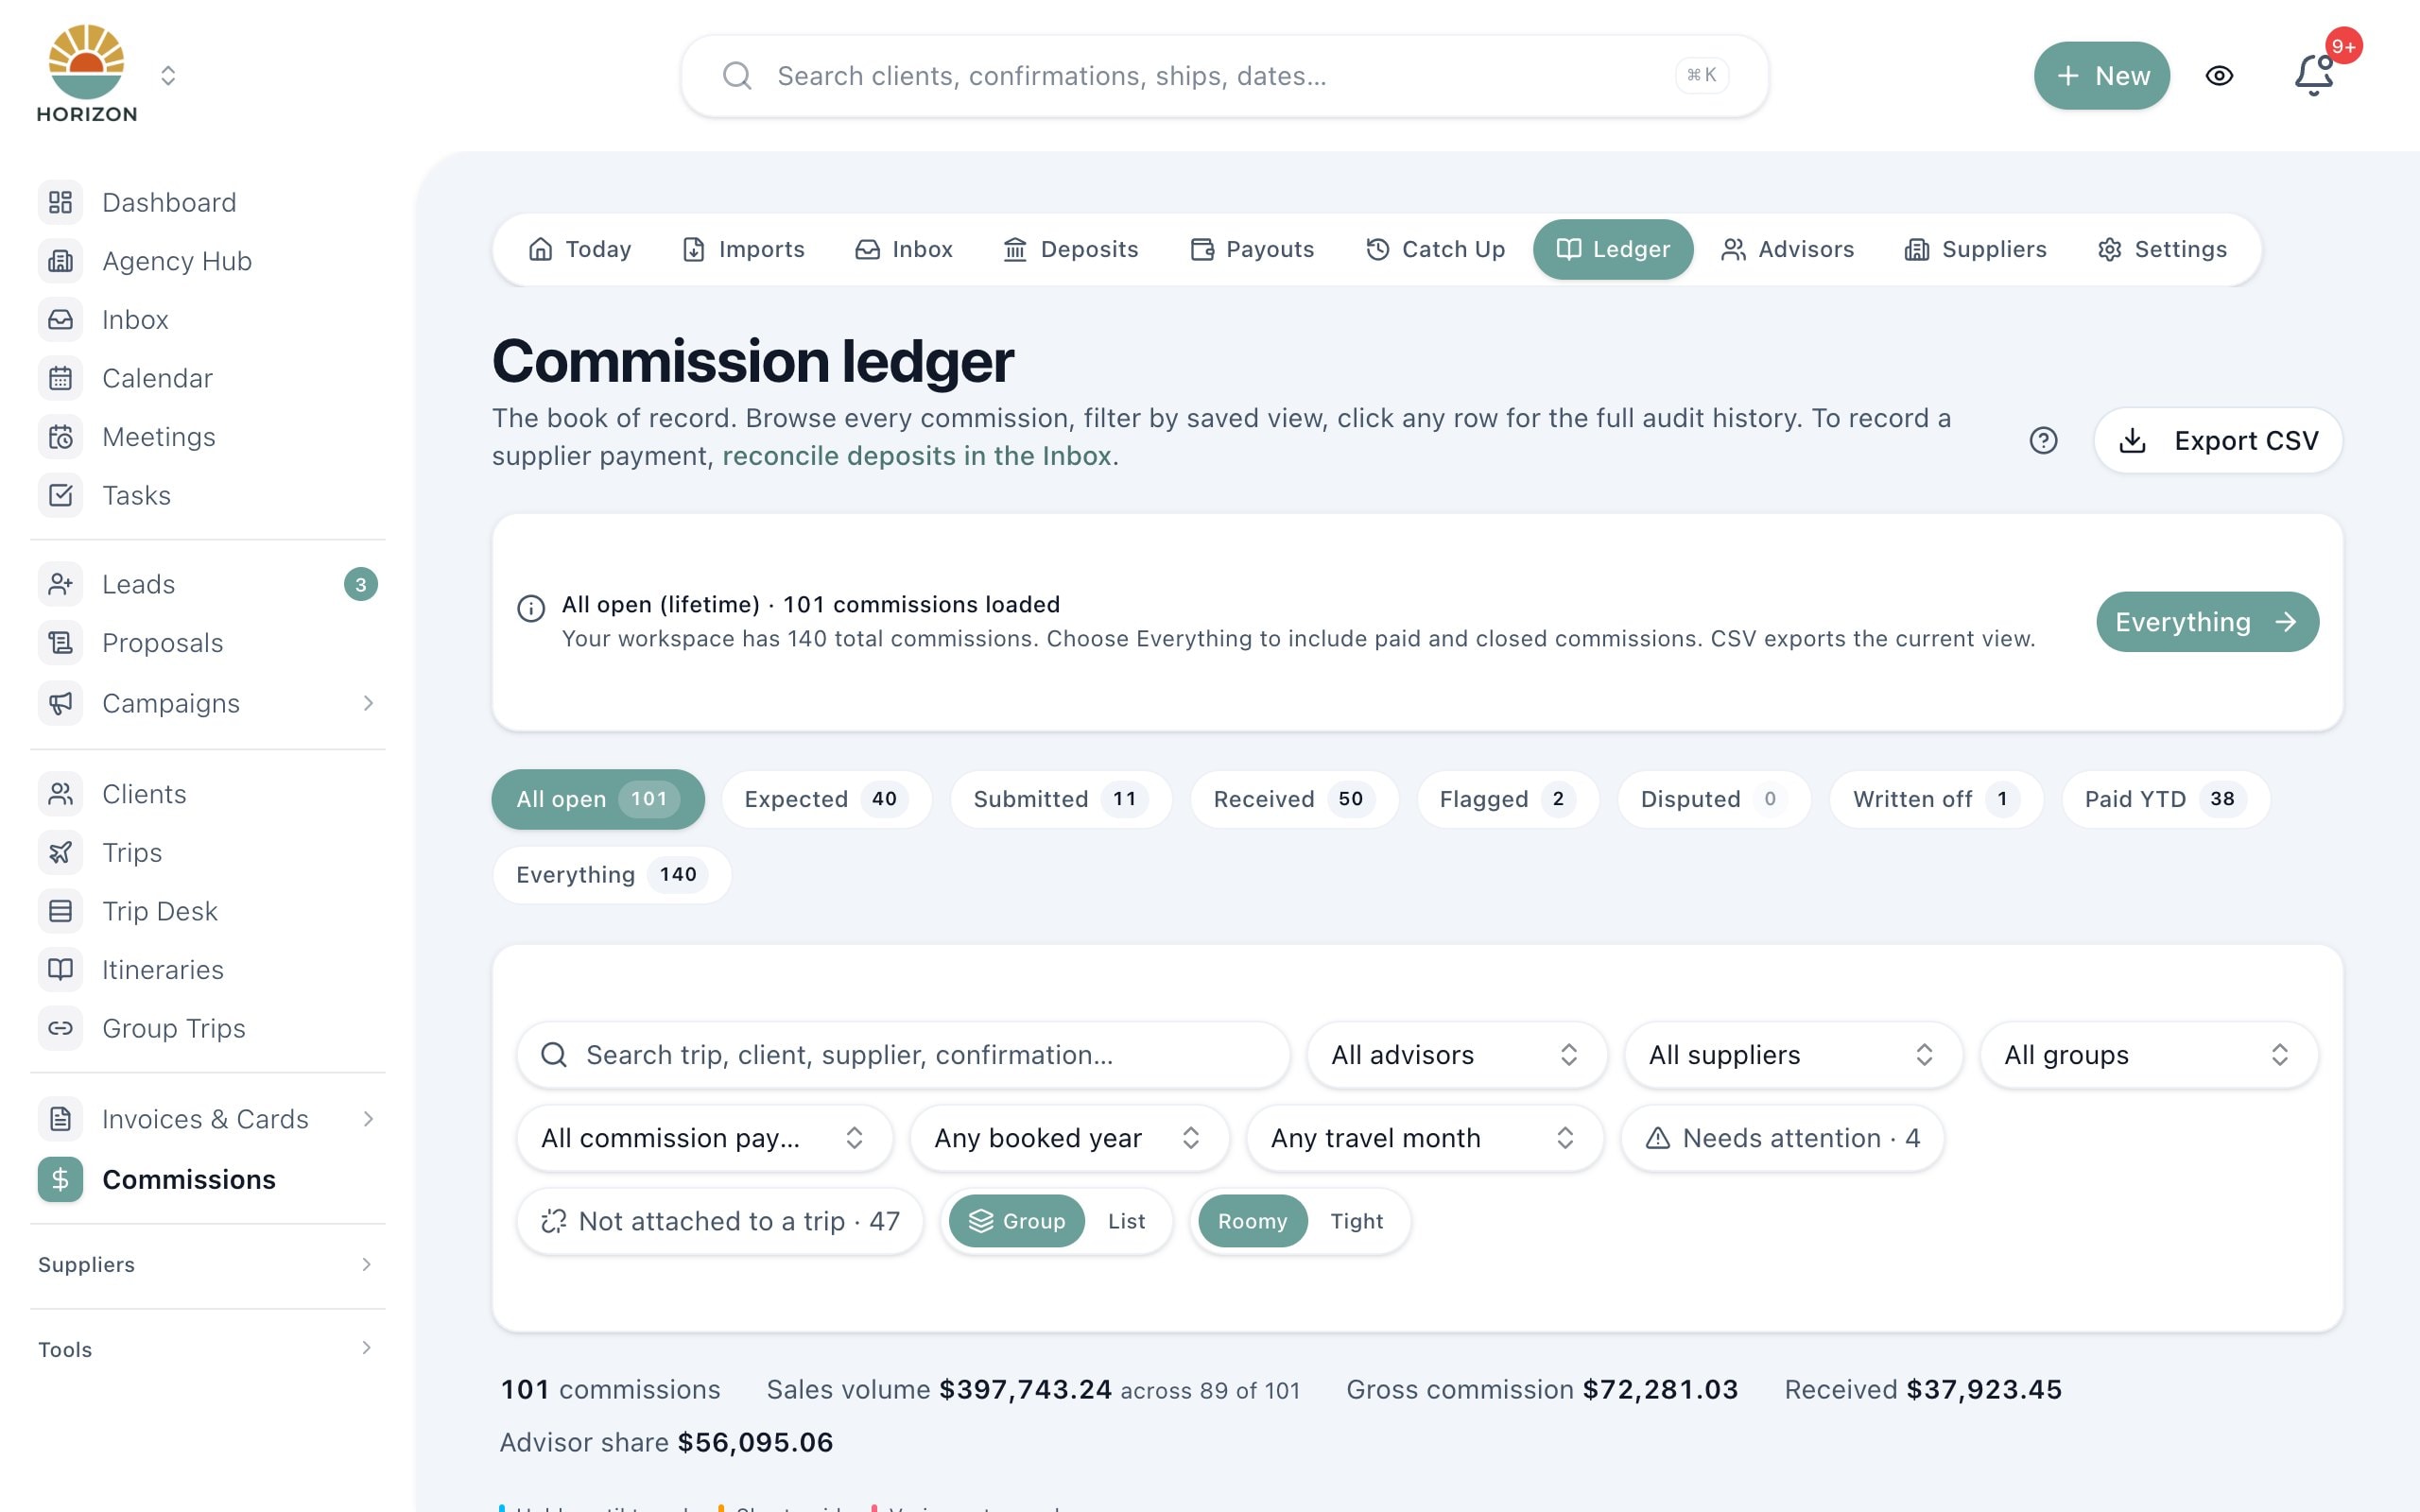2420x1512 pixels.
Task: Open All suppliers dropdown
Action: [1792, 1055]
